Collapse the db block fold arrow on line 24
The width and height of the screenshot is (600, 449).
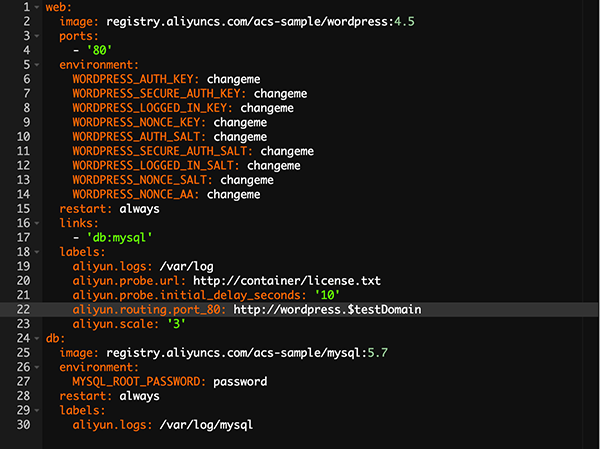pos(37,338)
